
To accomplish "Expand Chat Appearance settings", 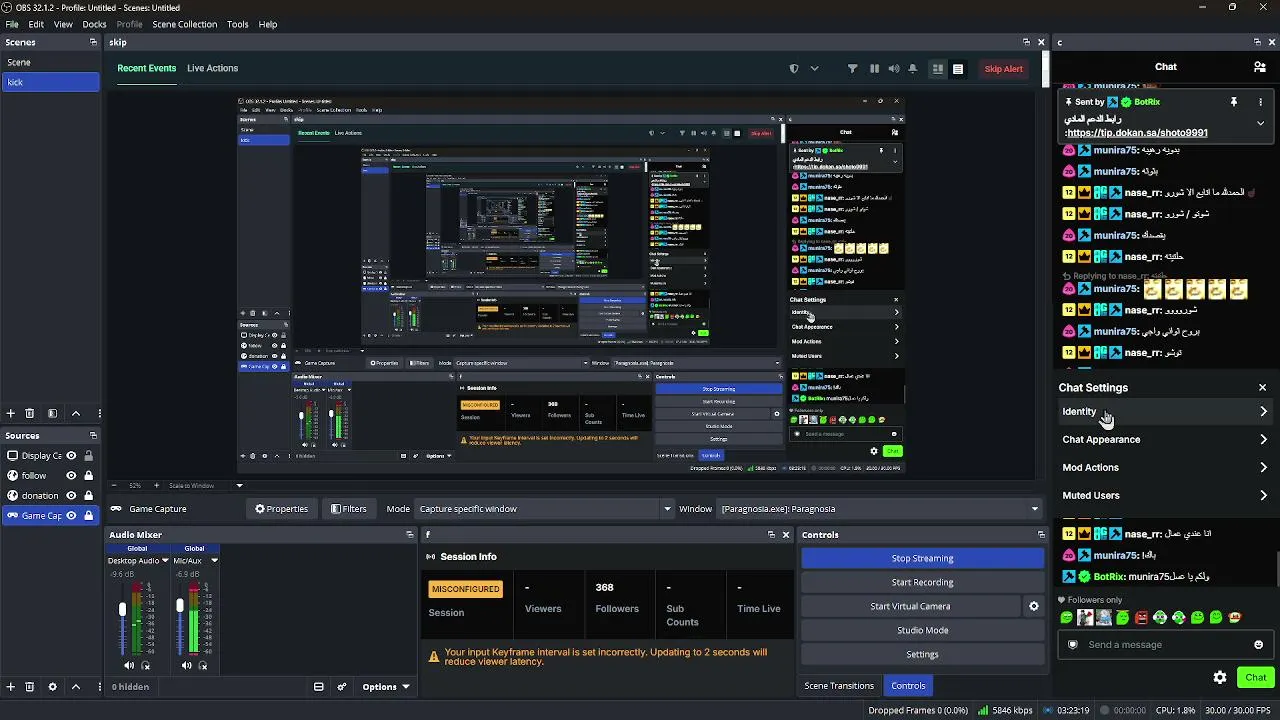I will point(1164,440).
